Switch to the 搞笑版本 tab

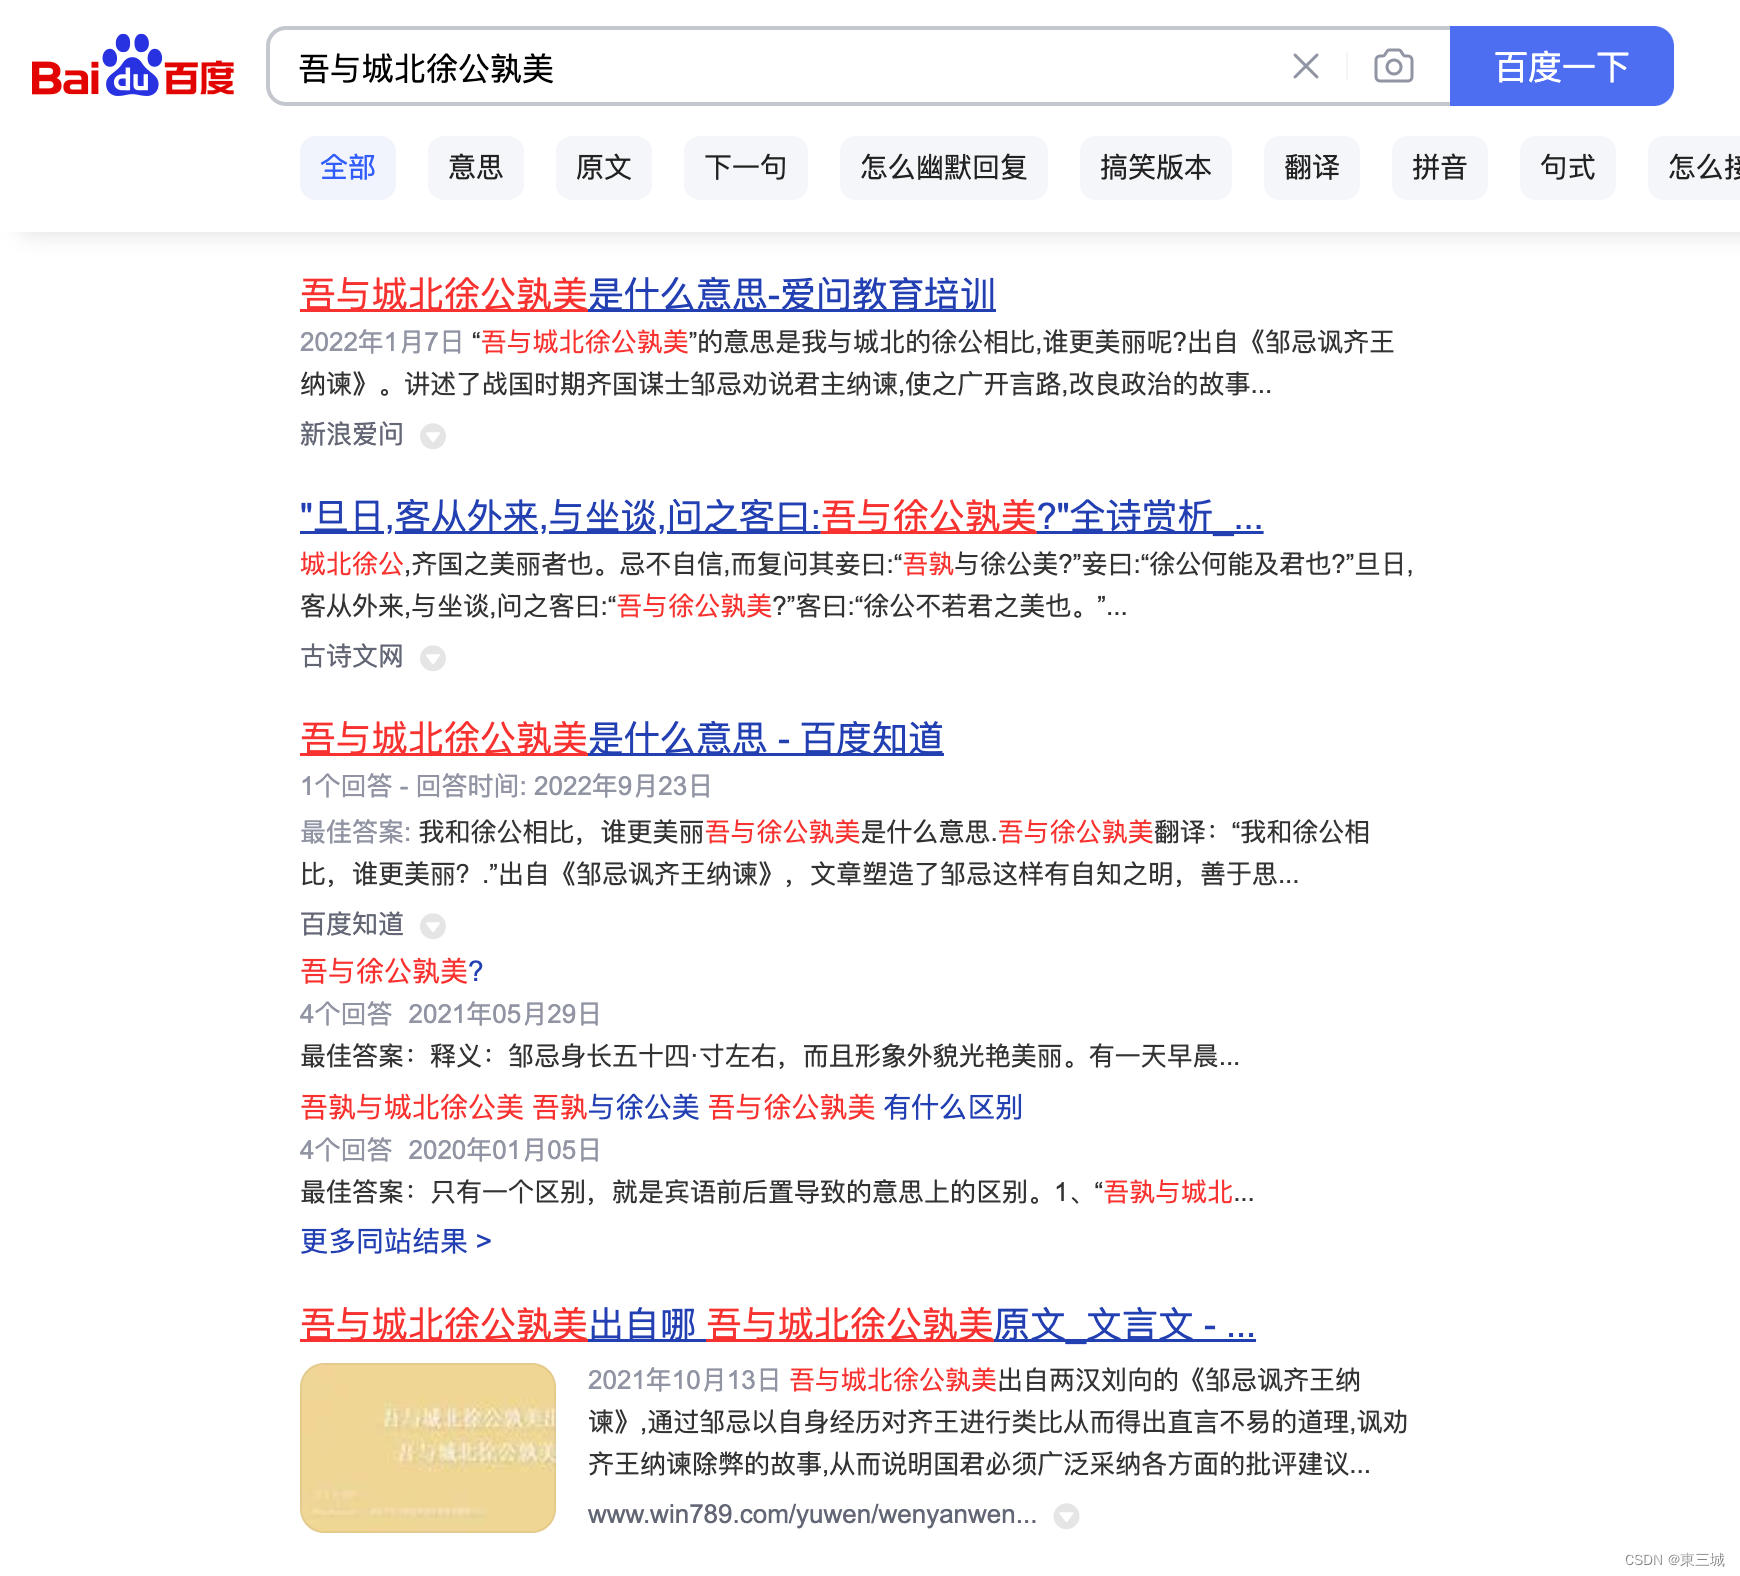click(1156, 168)
